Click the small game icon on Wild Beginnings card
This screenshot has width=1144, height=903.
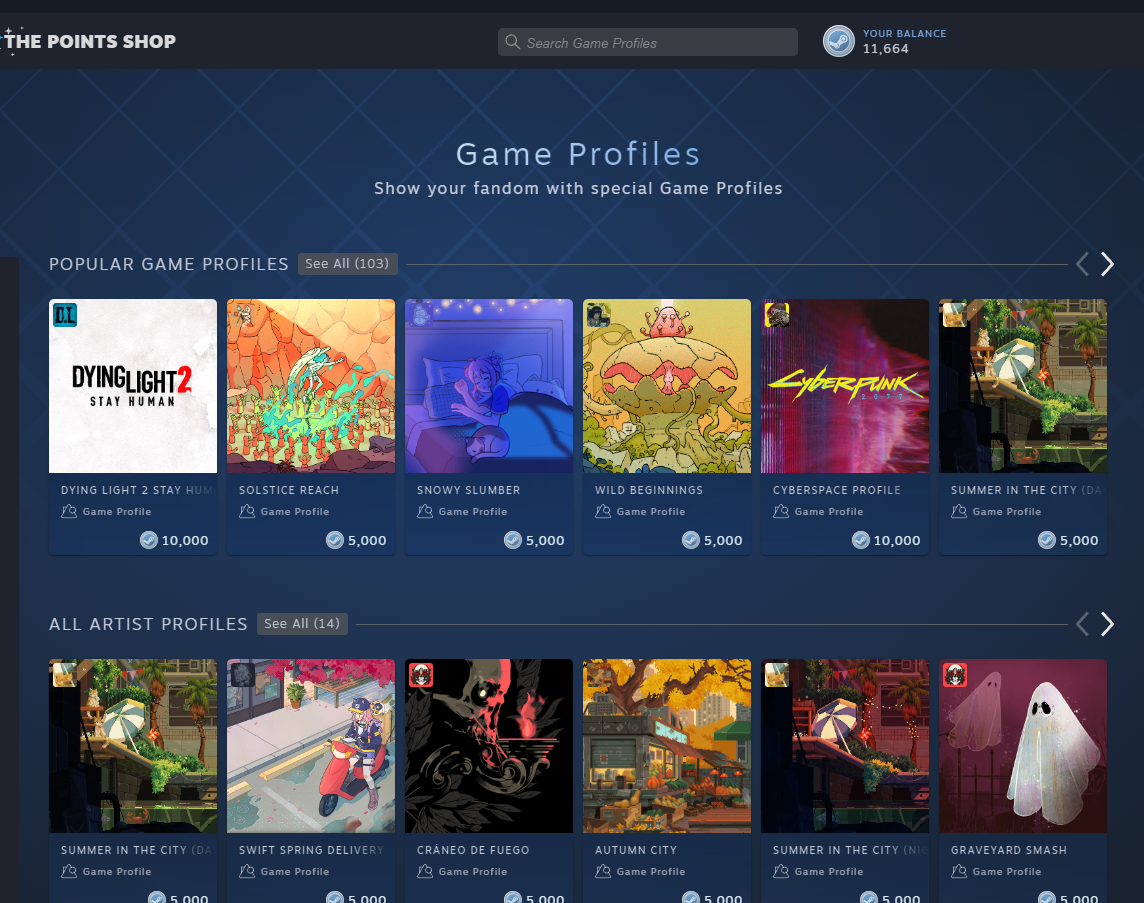tap(599, 315)
